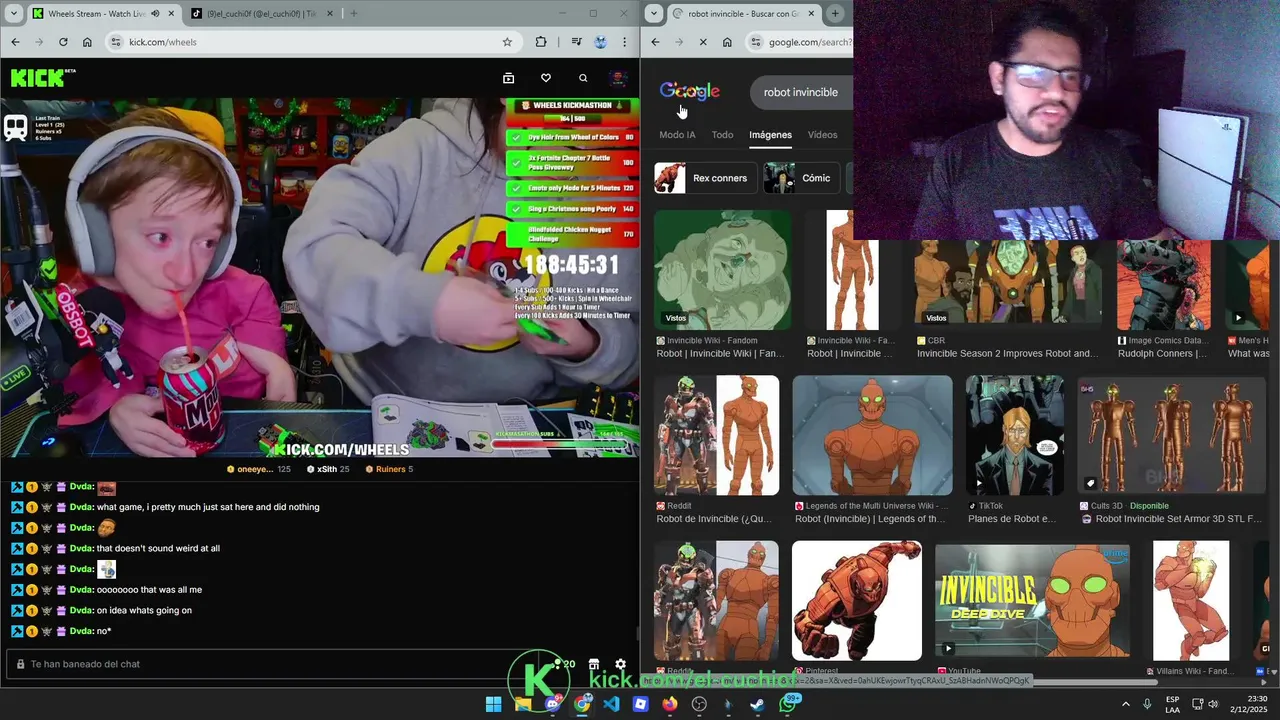Open the Invincible Wiki Fandom green robot image
1280x720 pixels.
point(722,270)
